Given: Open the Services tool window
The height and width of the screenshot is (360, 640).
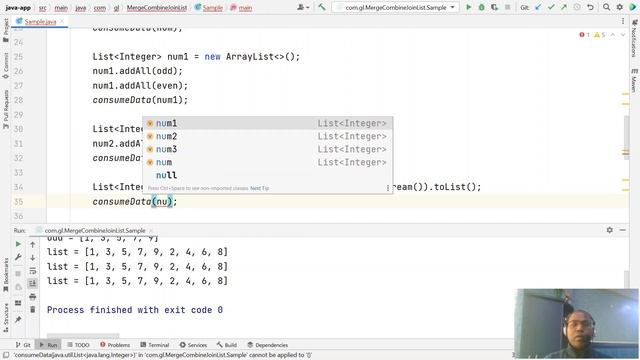Looking at the screenshot, I should 193,345.
